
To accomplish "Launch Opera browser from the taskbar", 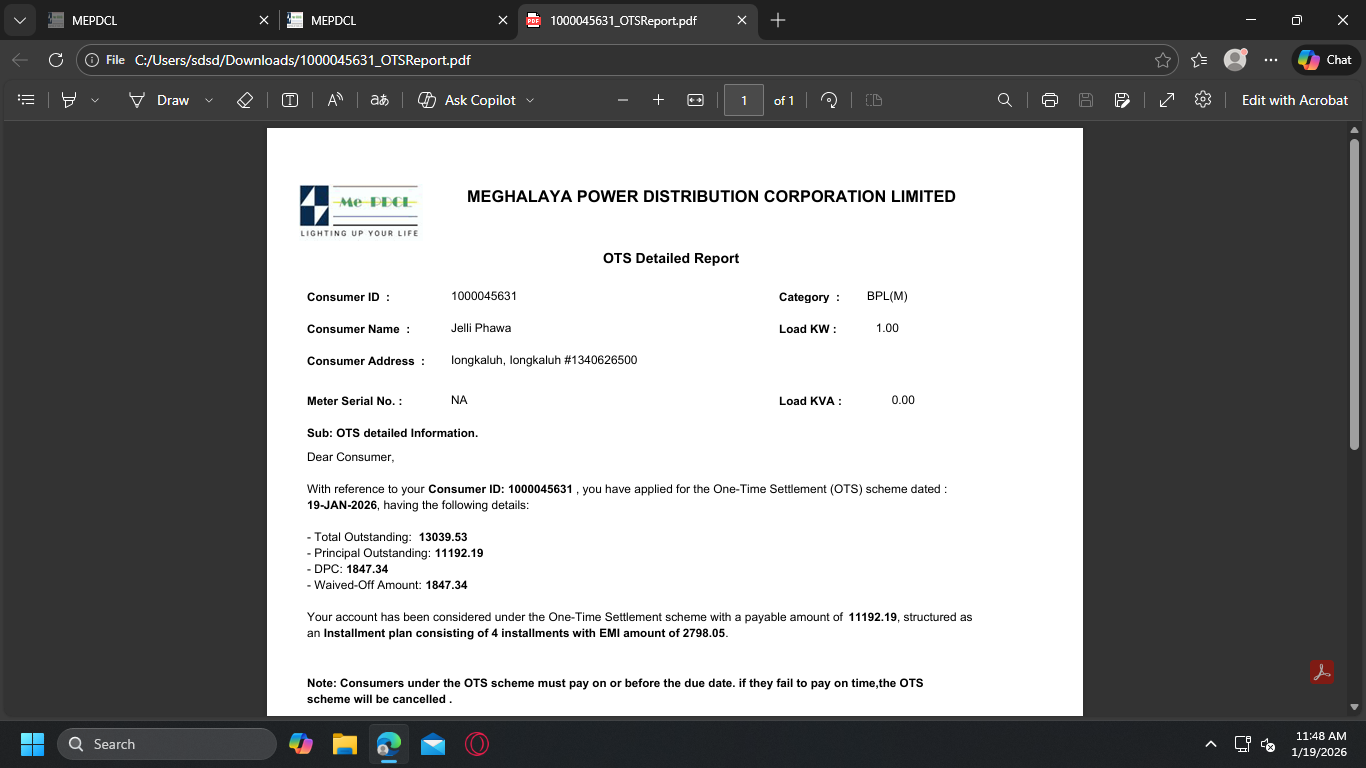I will tap(477, 744).
